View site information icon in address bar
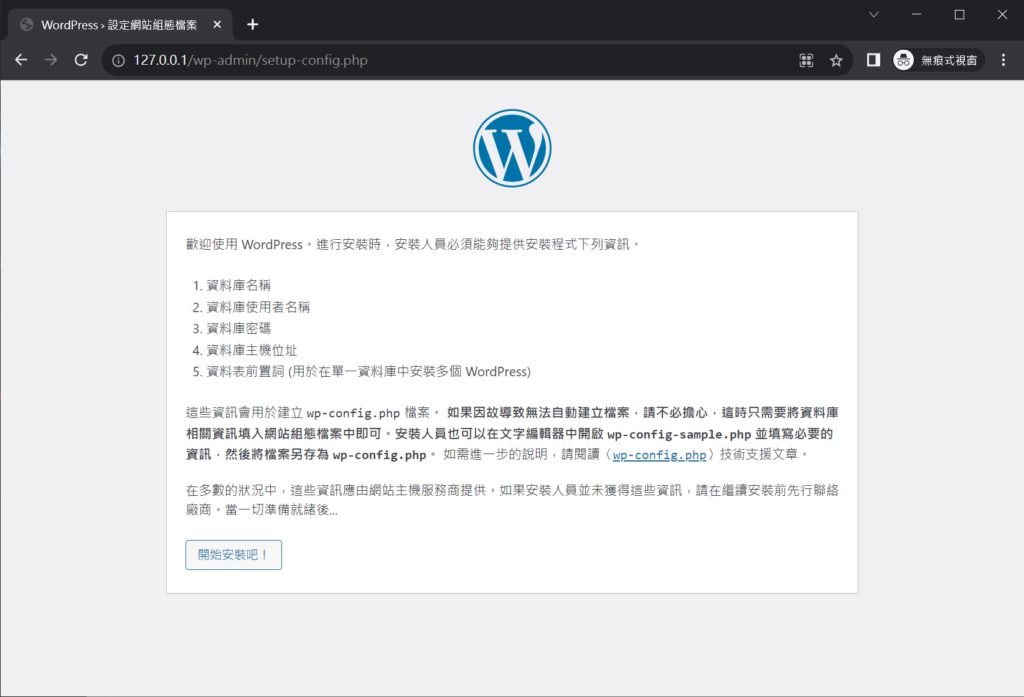The width and height of the screenshot is (1024, 697). [x=118, y=61]
